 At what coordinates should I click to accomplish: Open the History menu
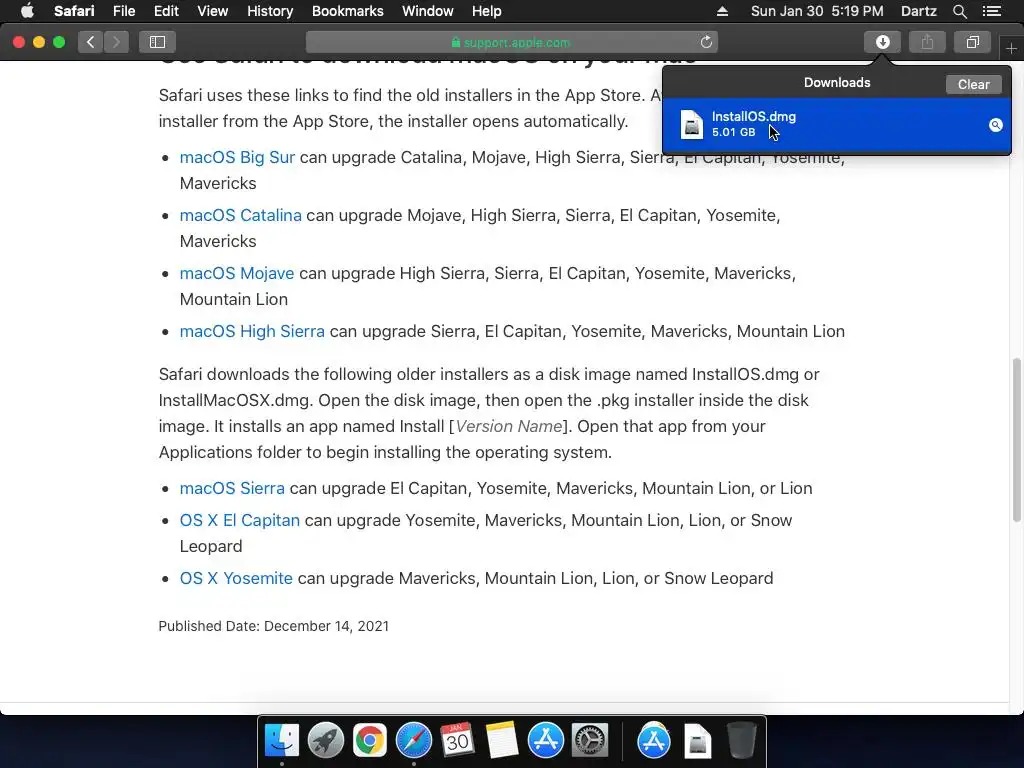pyautogui.click(x=270, y=11)
